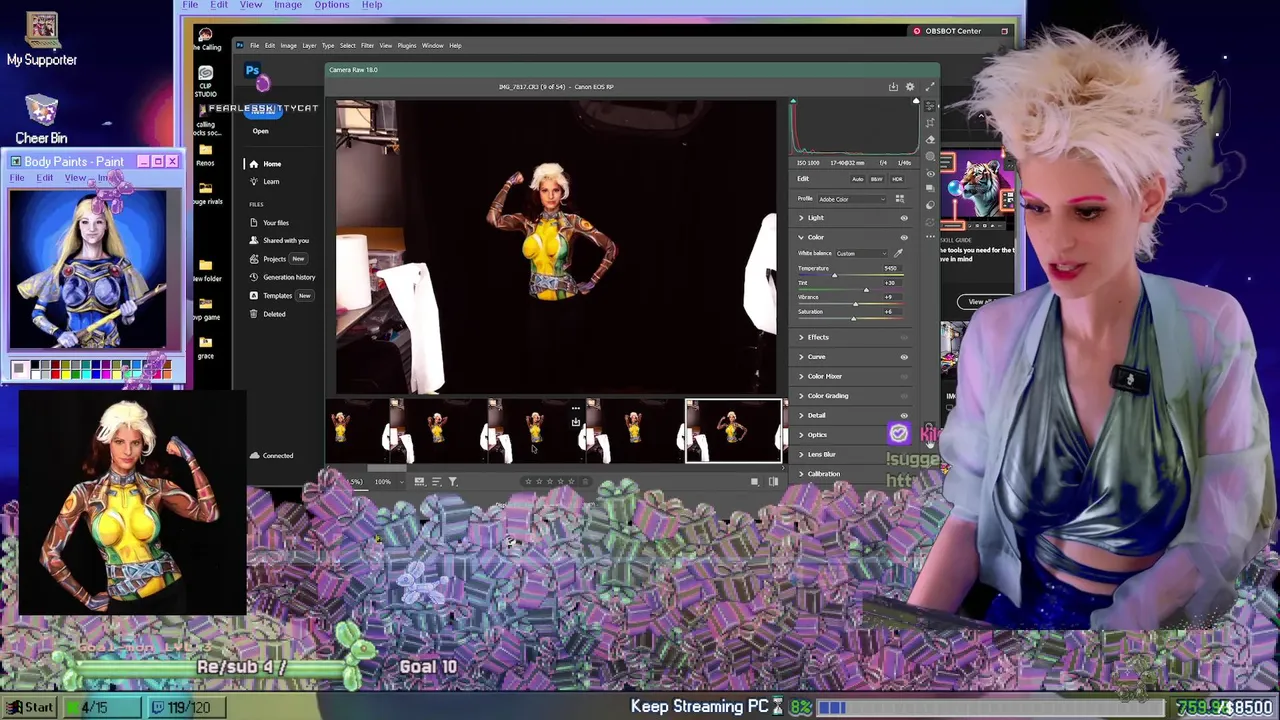
Task: Toggle Color Mixer panel visibility eye
Action: point(904,376)
